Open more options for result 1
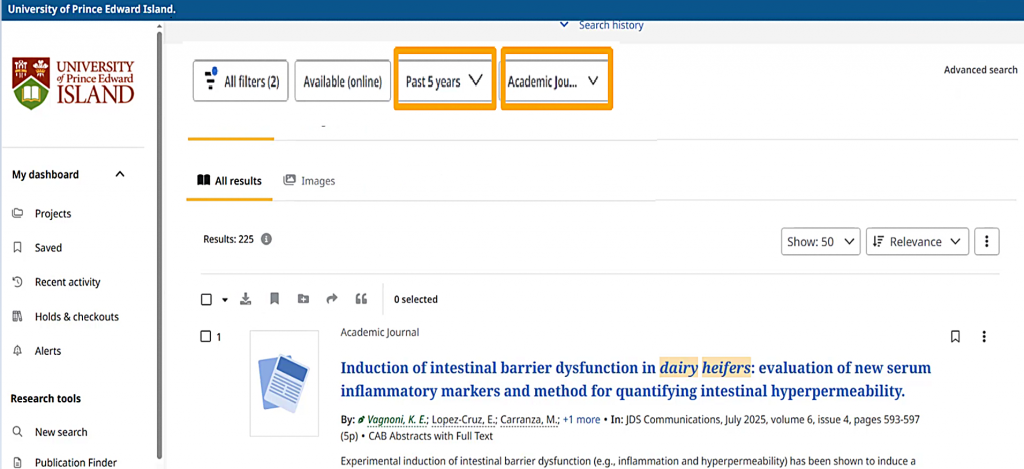Screen dimensions: 1024x469 984,337
